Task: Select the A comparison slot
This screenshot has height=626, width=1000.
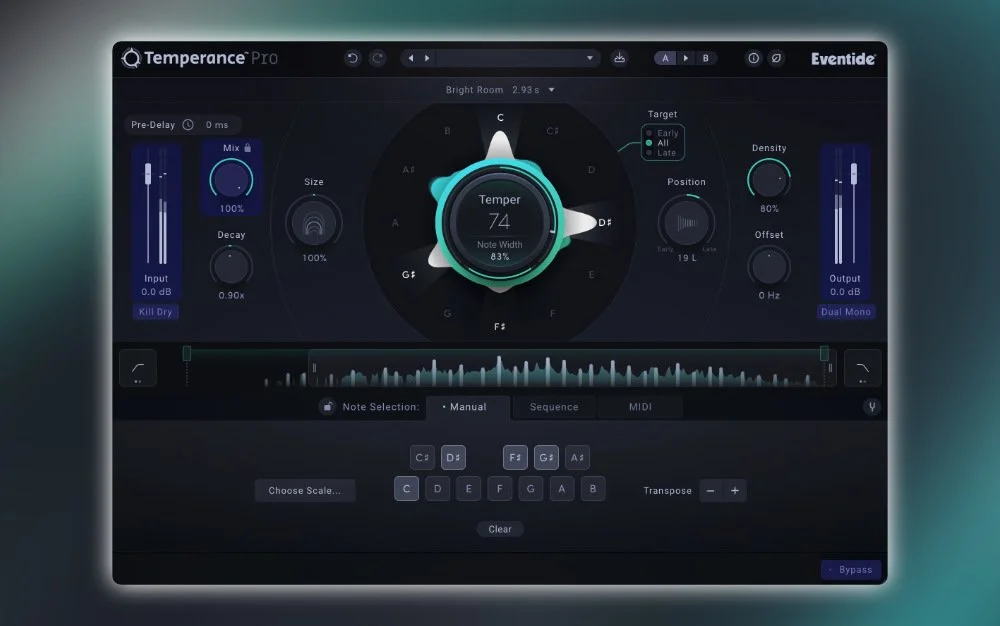Action: tap(665, 58)
